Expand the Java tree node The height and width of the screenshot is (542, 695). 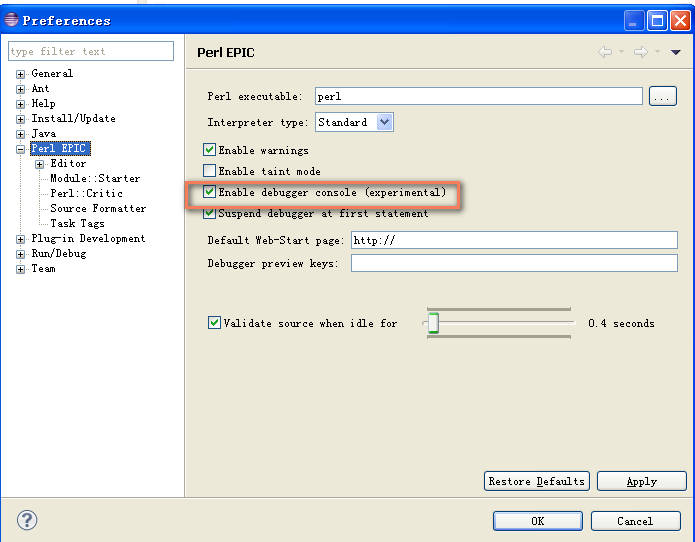pos(20,134)
